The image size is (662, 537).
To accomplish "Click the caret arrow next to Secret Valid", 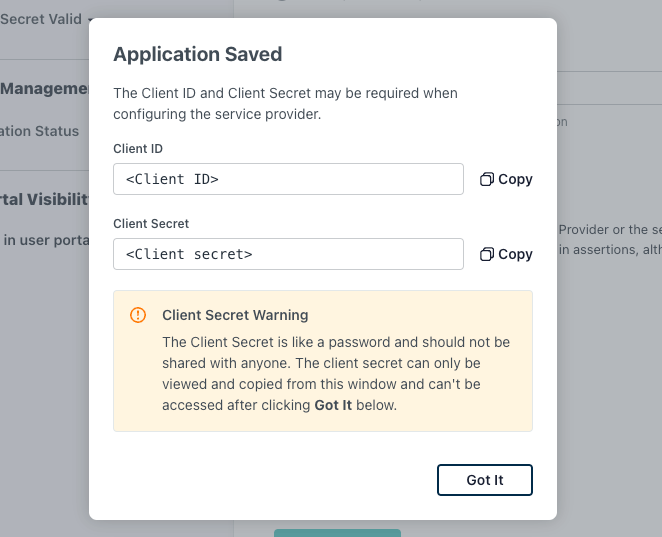I will click(x=90, y=20).
